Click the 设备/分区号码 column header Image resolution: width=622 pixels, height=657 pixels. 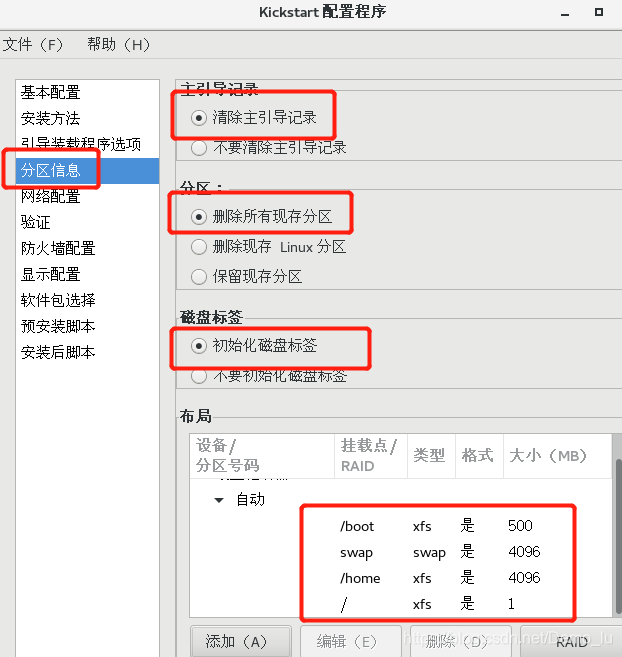tap(262, 456)
